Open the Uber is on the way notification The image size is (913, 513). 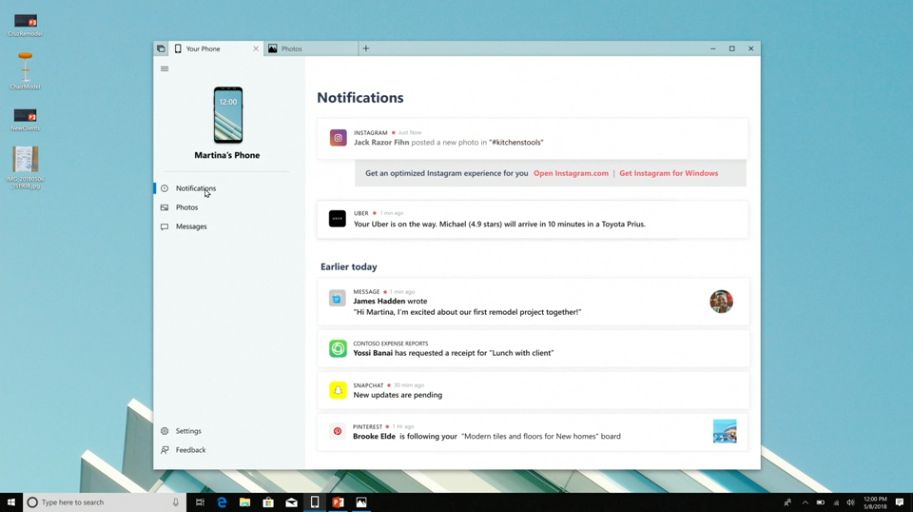(x=532, y=220)
